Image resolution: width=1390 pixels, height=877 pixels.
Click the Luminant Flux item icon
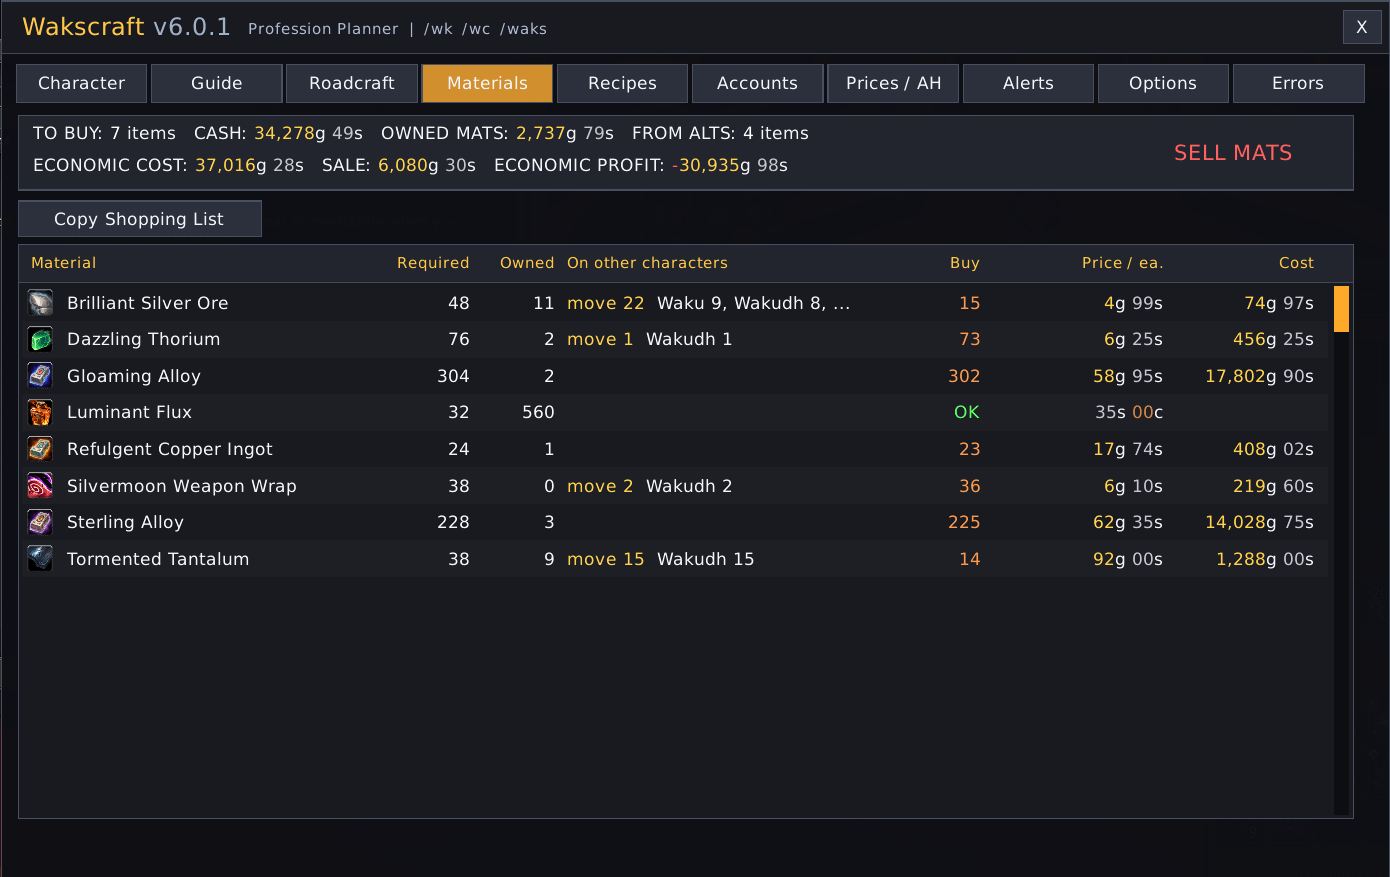pos(40,413)
